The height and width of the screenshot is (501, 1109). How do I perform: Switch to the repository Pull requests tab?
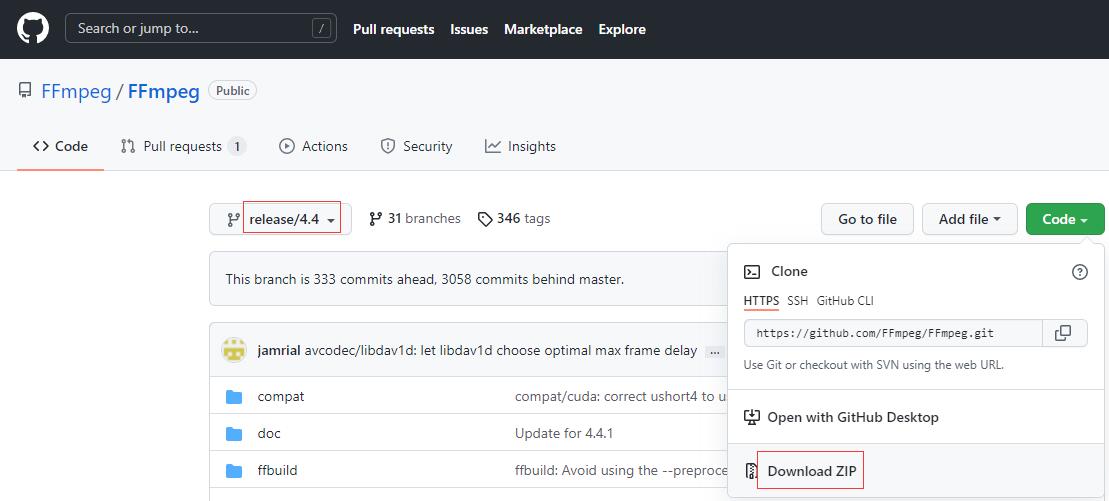[x=183, y=146]
